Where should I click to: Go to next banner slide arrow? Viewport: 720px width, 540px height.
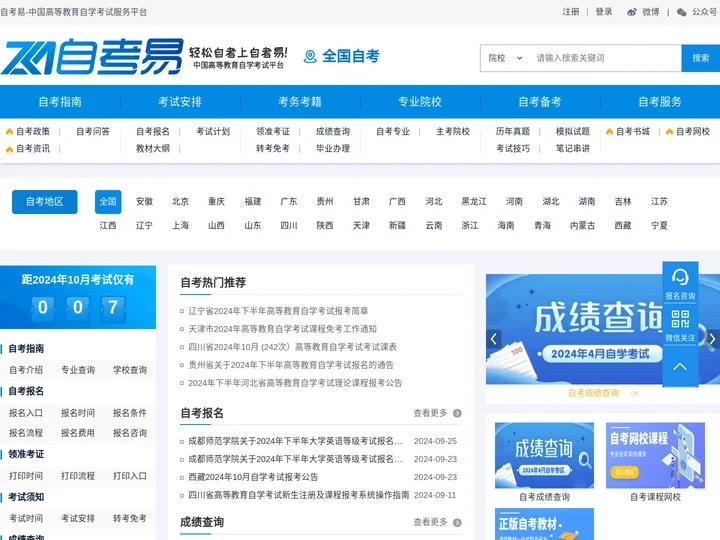[712, 339]
